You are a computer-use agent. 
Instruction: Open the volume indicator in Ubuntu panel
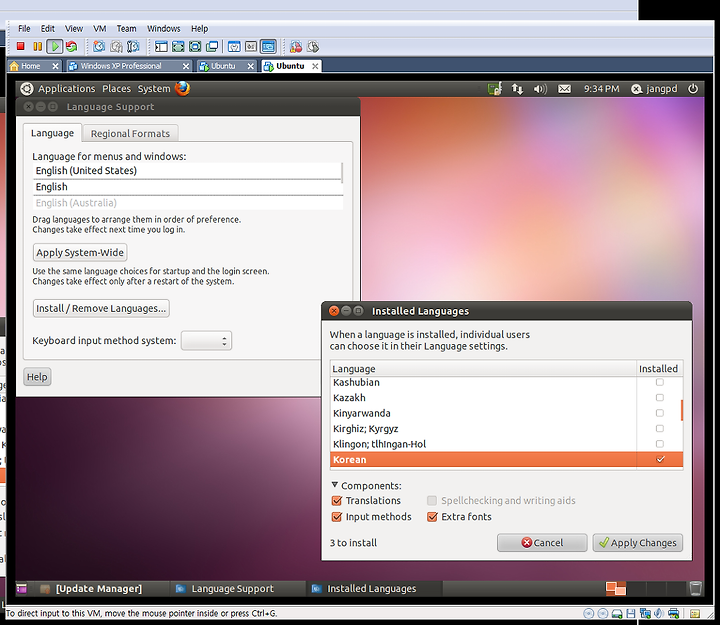540,89
